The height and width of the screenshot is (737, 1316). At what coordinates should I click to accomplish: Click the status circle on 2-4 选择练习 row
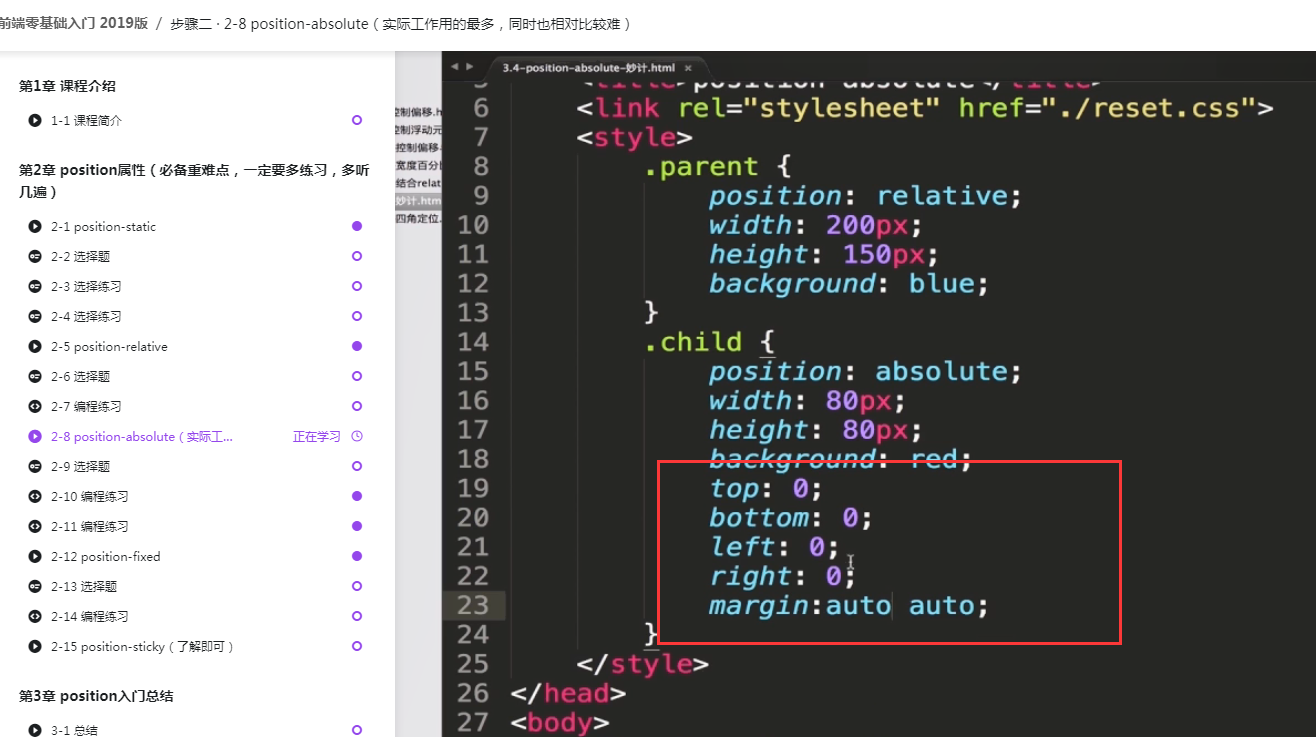(x=357, y=316)
